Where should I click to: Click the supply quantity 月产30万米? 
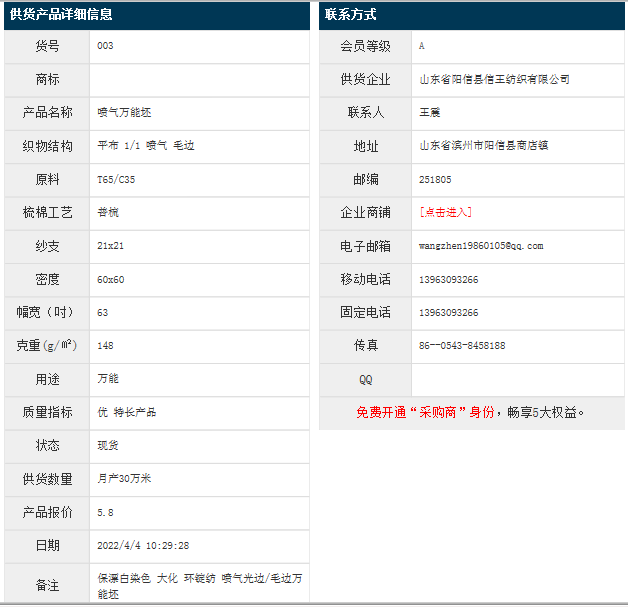tap(124, 479)
